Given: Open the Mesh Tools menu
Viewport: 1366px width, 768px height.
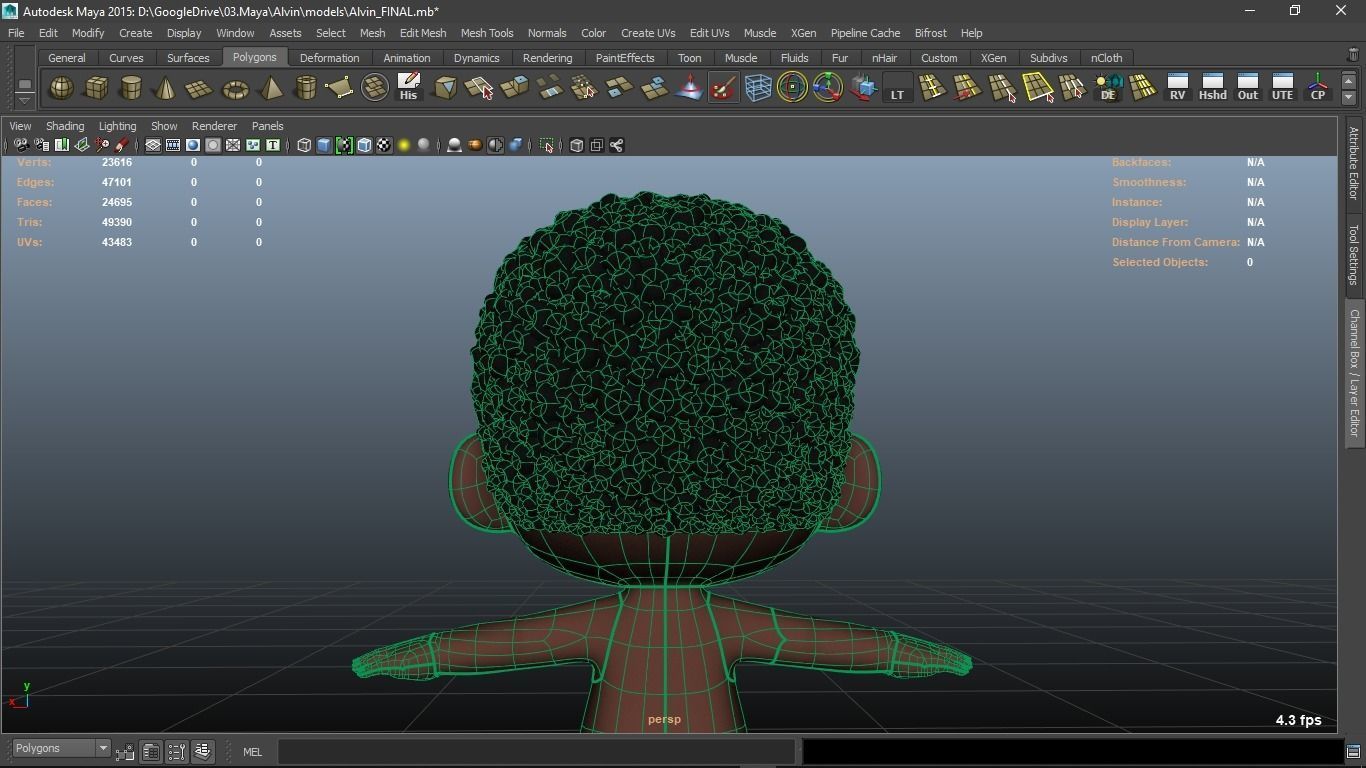Looking at the screenshot, I should (487, 33).
